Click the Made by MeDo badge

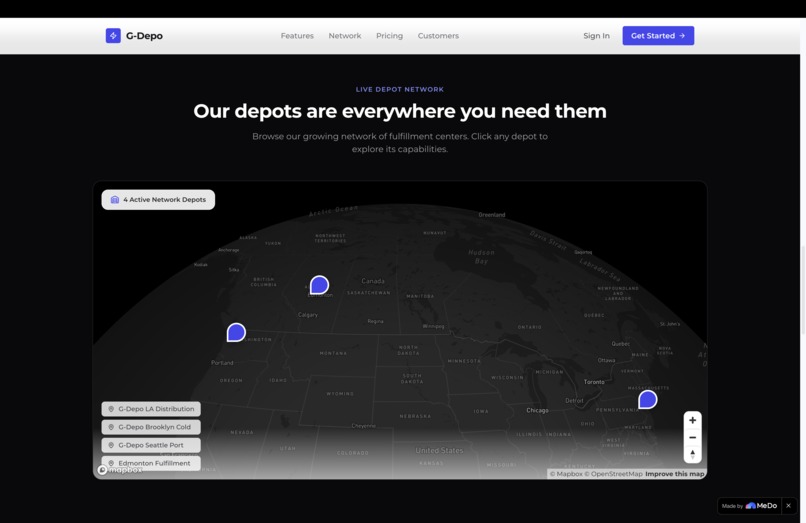point(749,506)
